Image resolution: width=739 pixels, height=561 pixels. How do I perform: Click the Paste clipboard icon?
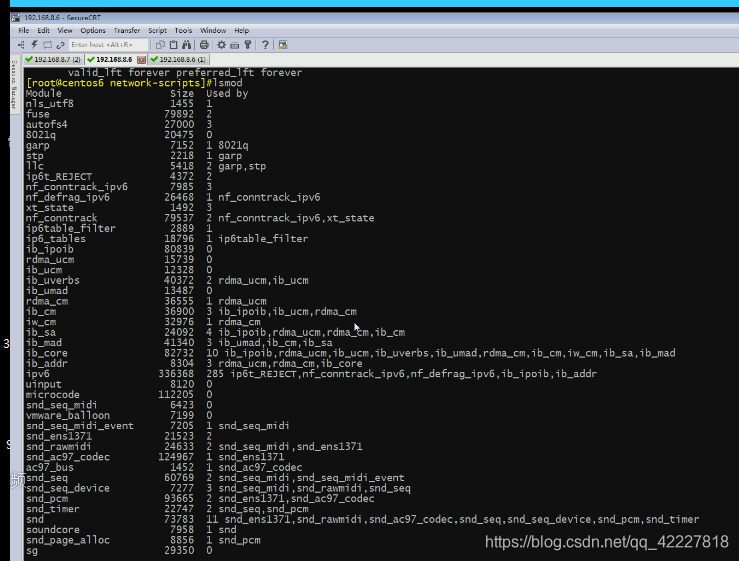173,45
